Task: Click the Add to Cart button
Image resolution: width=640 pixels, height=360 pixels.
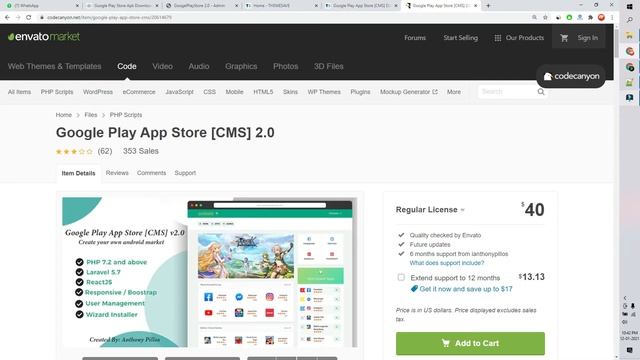Action: 470,343
